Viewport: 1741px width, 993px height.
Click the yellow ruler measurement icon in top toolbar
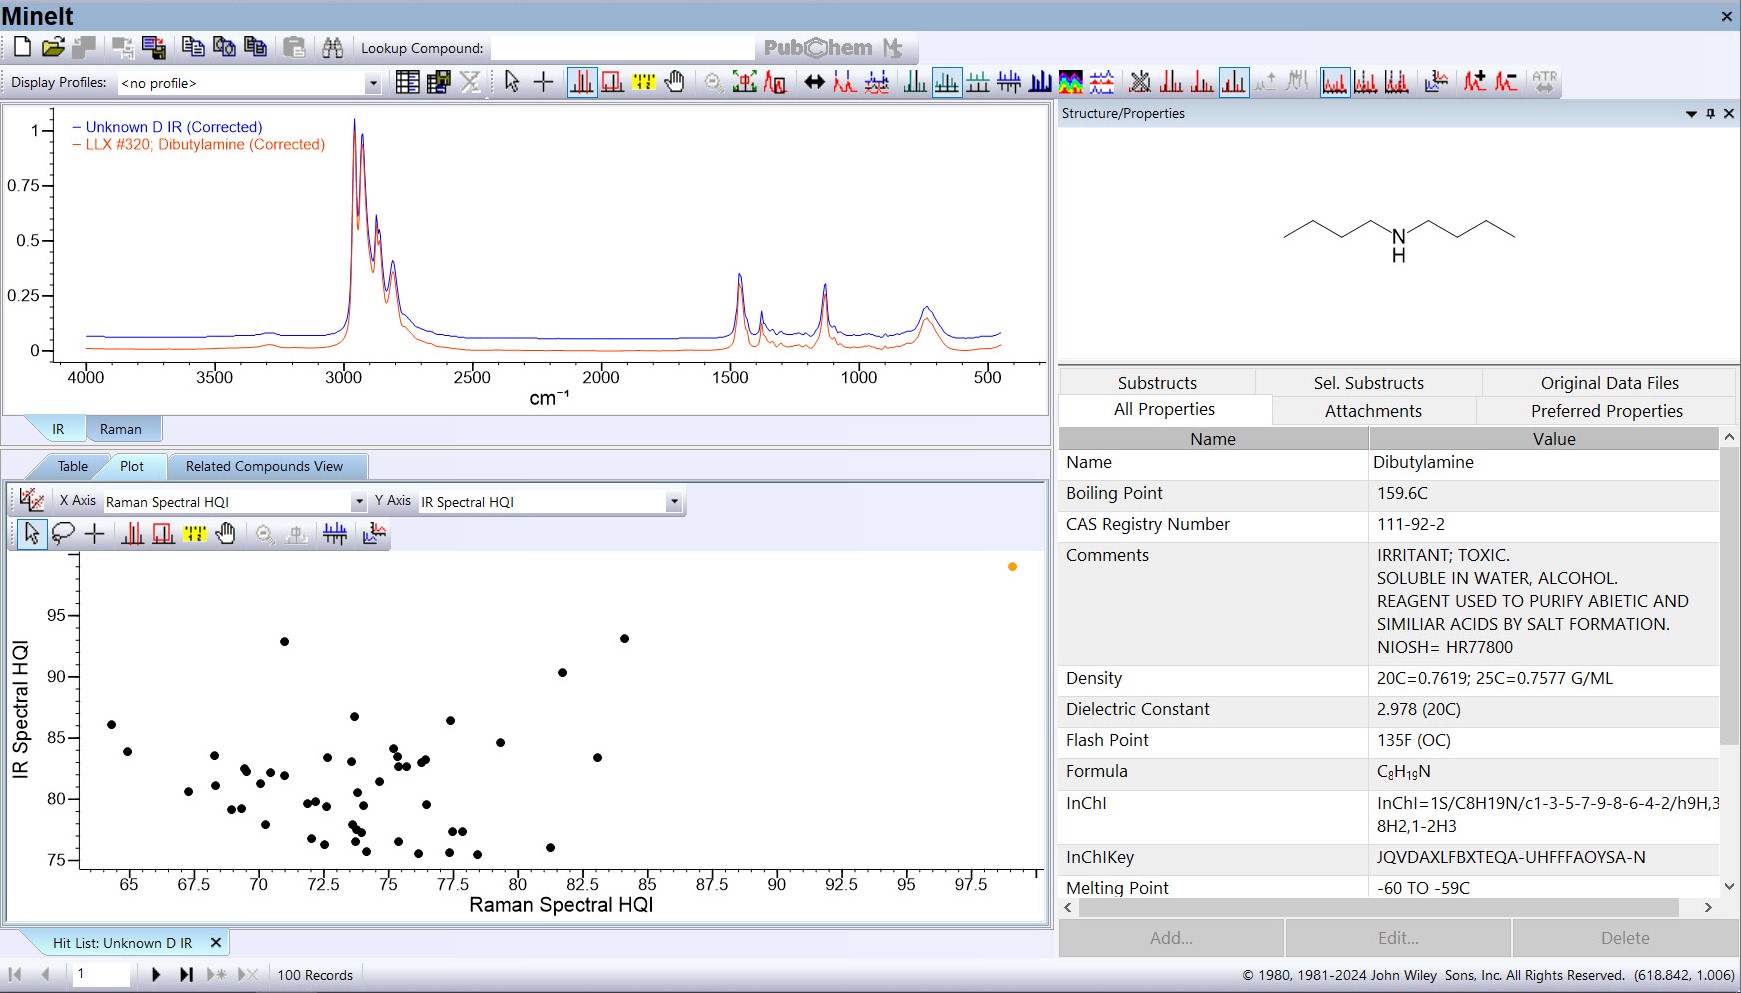[x=644, y=82]
